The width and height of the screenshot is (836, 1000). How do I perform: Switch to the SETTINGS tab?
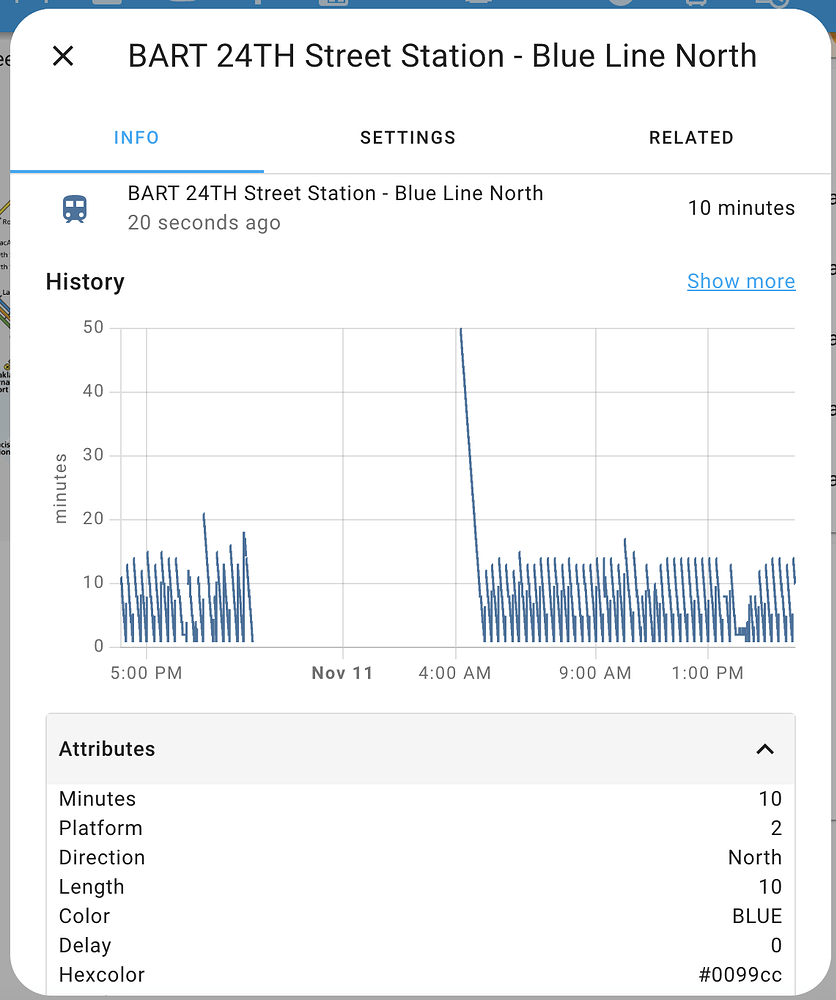tap(408, 138)
